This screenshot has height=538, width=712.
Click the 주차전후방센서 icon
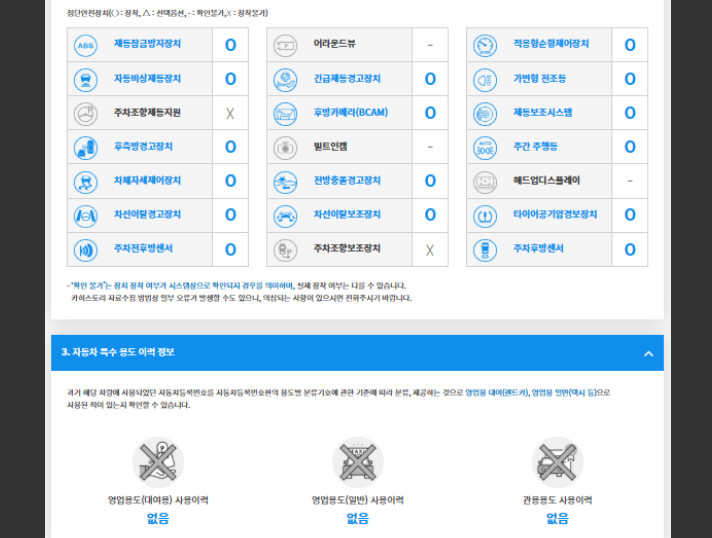pos(86,249)
